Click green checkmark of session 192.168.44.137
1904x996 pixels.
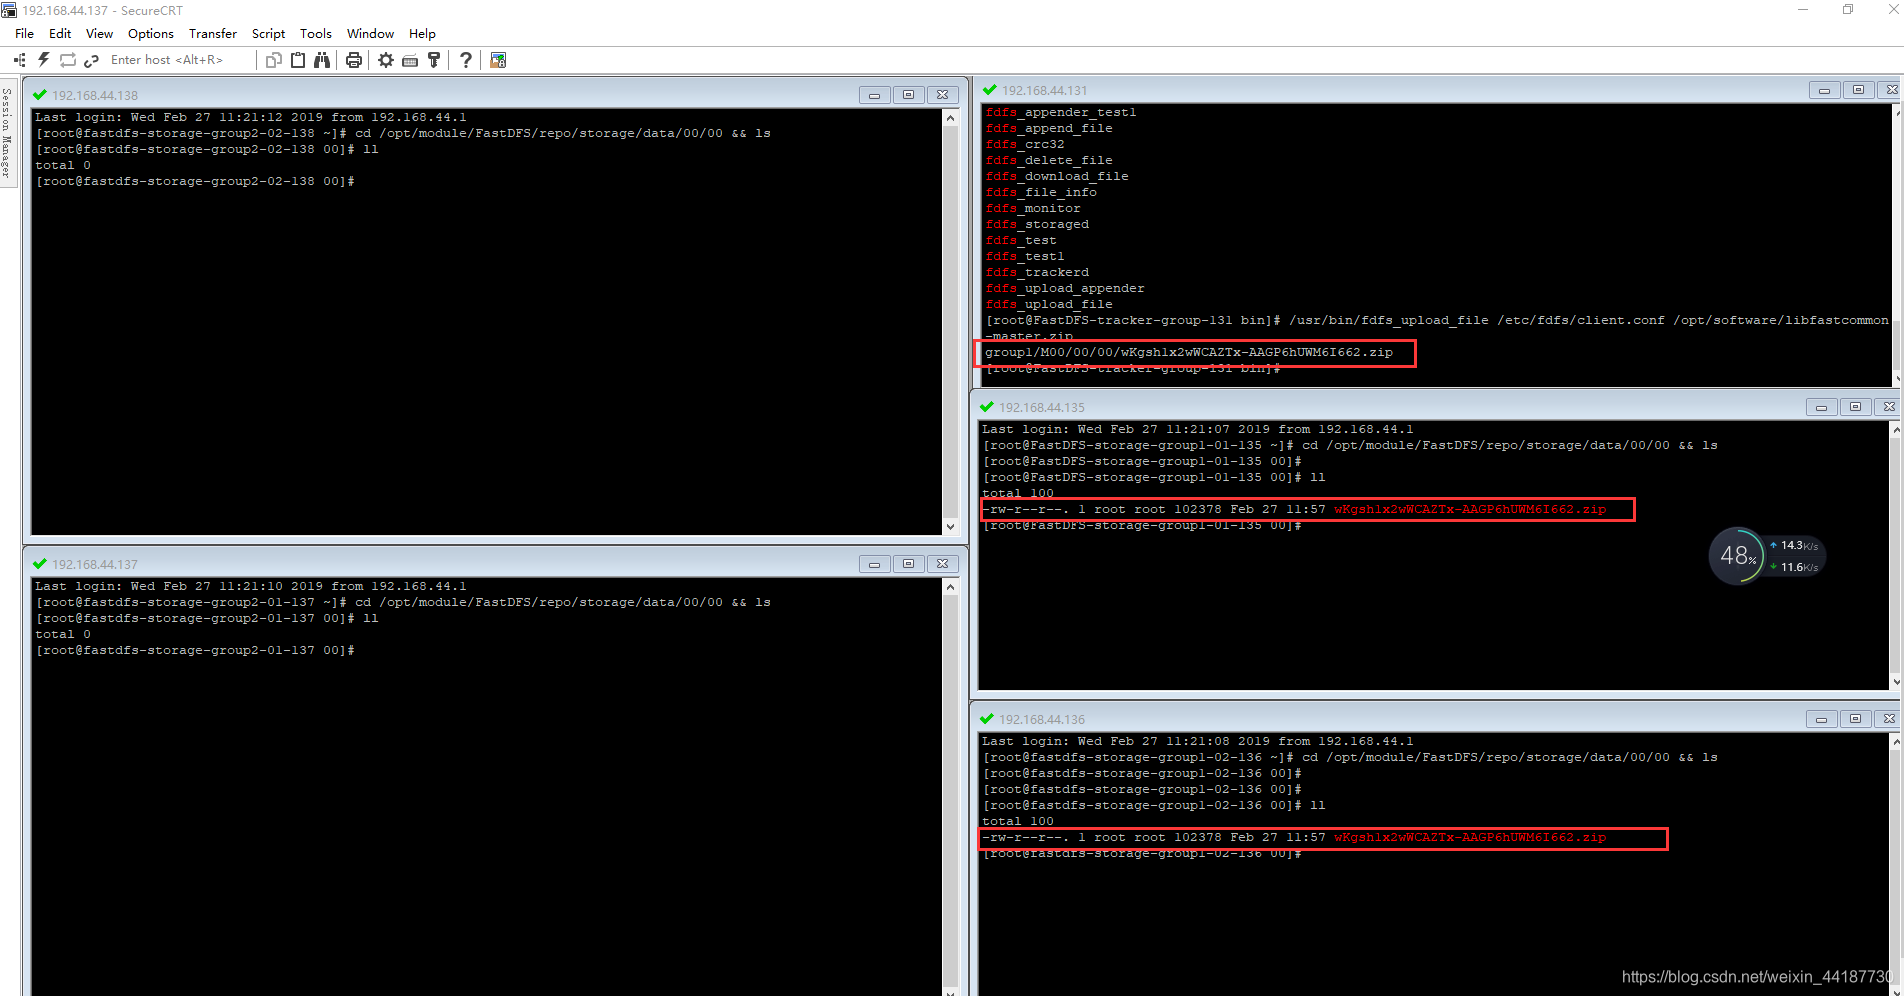click(x=40, y=564)
